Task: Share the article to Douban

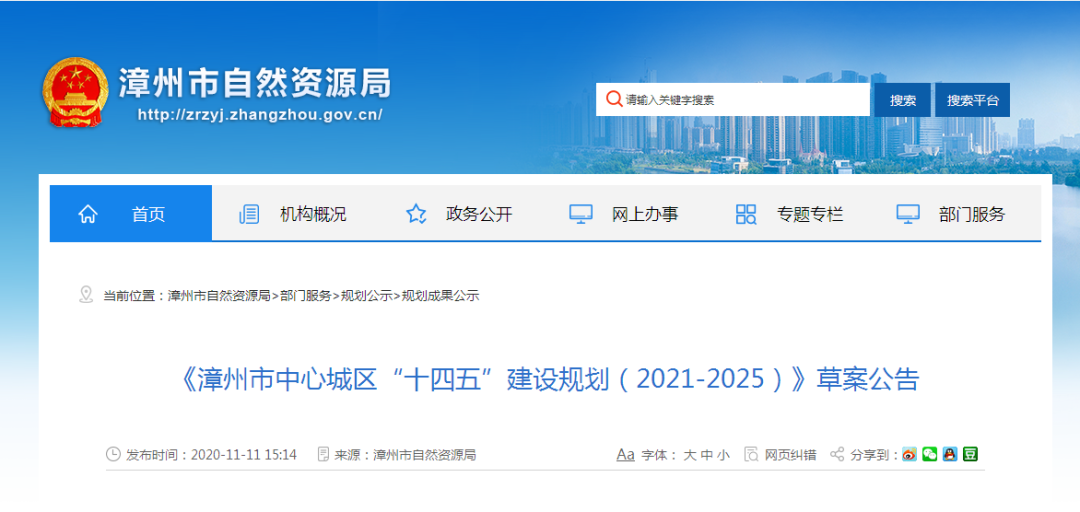Action: tap(970, 454)
